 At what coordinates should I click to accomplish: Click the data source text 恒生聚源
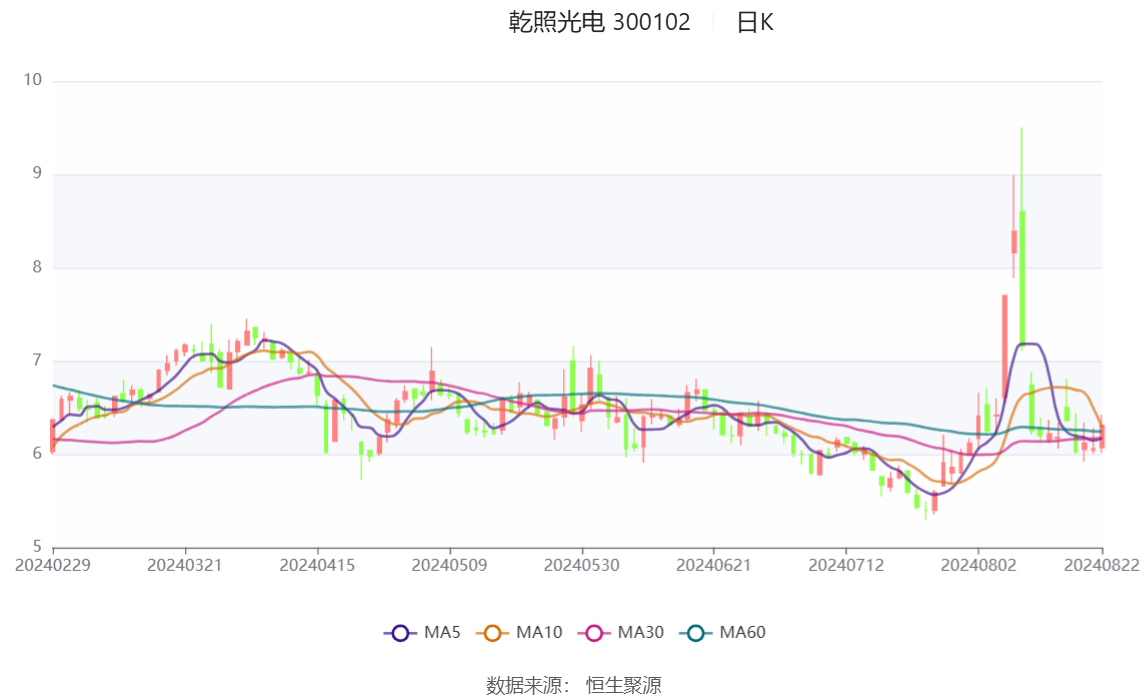tap(623, 685)
